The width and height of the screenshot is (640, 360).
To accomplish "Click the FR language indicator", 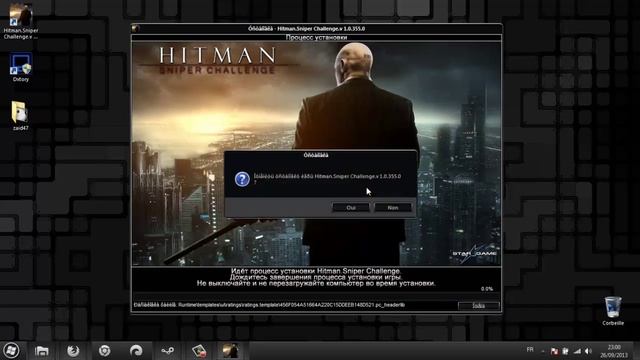I will point(530,350).
